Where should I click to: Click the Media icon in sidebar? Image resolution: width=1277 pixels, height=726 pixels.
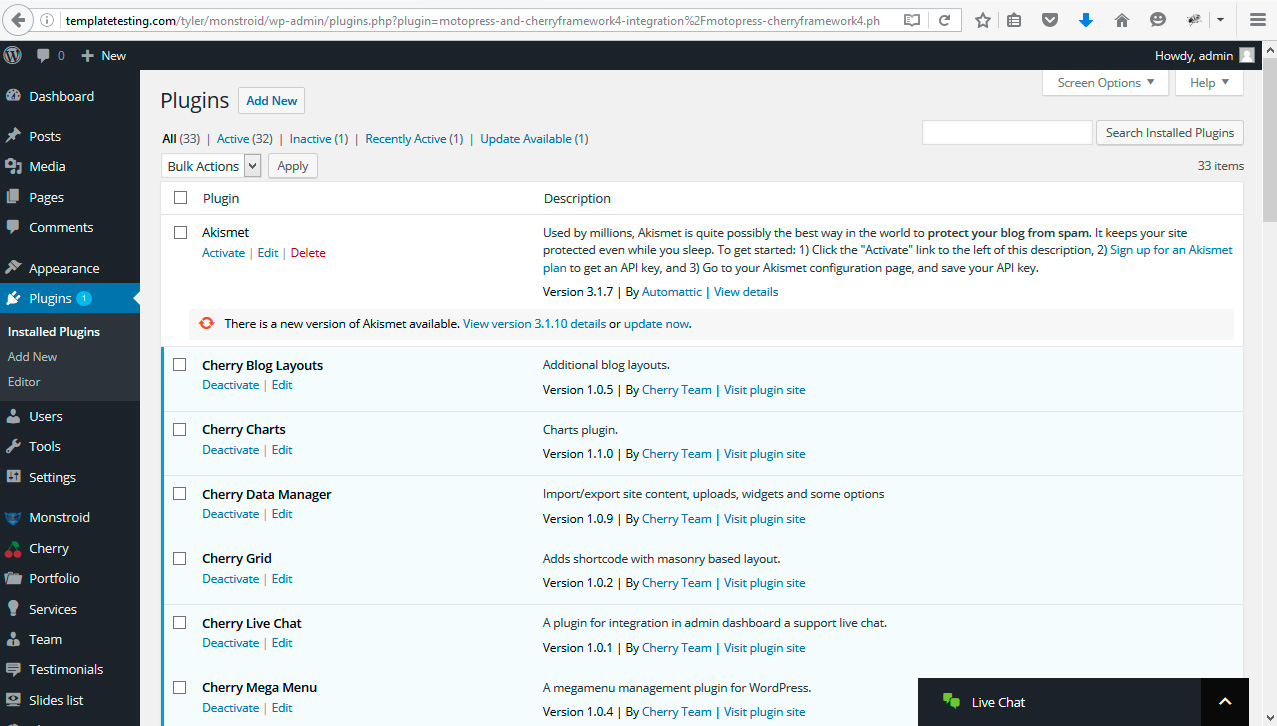(x=13, y=166)
